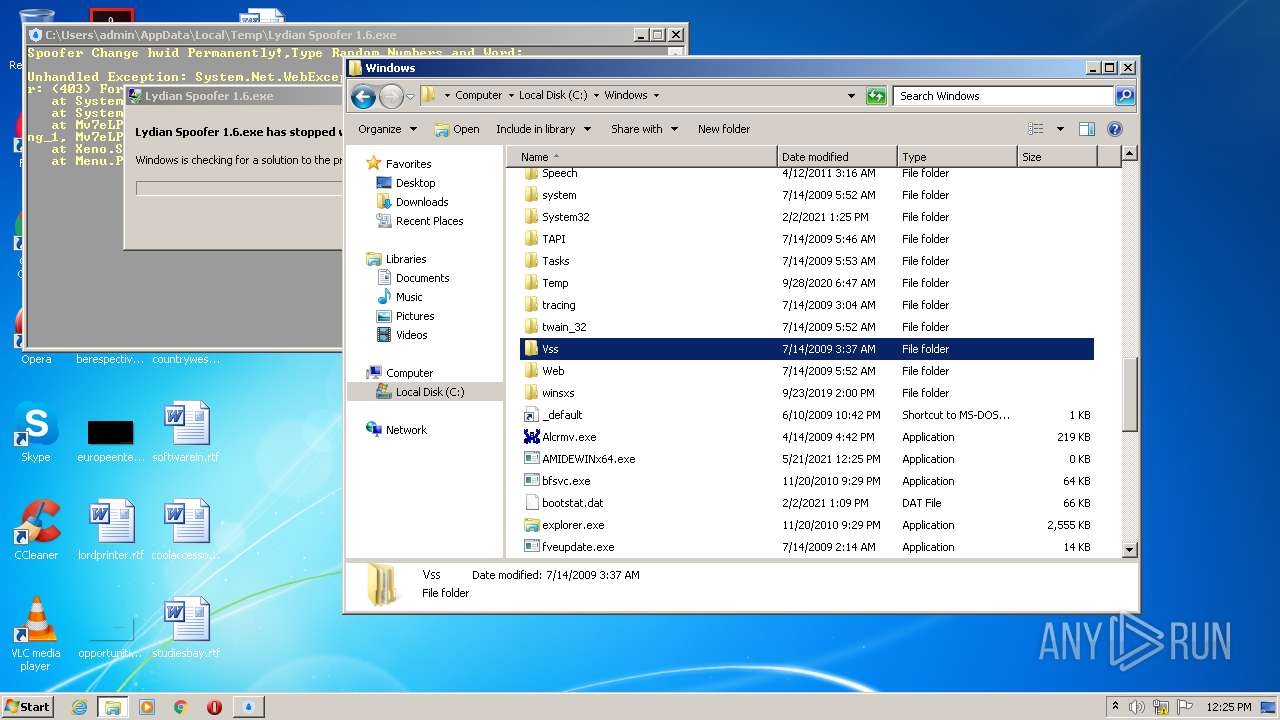Expand the Computer breadcrumb arrow
The height and width of the screenshot is (720, 1280).
pos(511,96)
